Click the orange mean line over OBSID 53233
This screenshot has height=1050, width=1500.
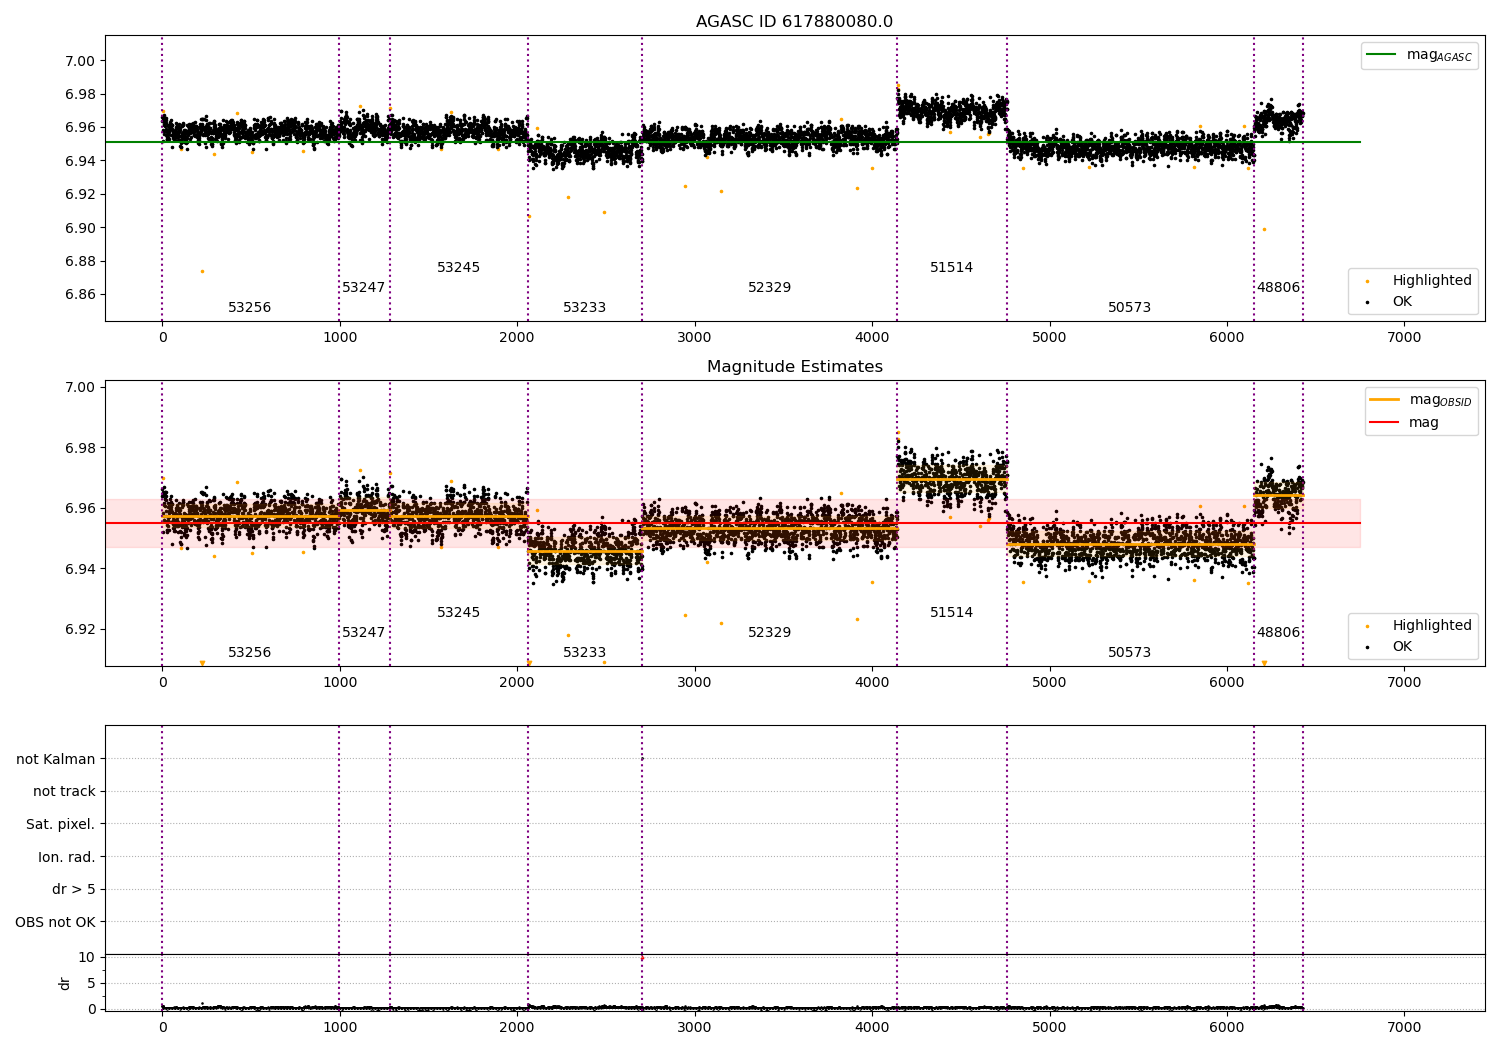click(x=585, y=551)
